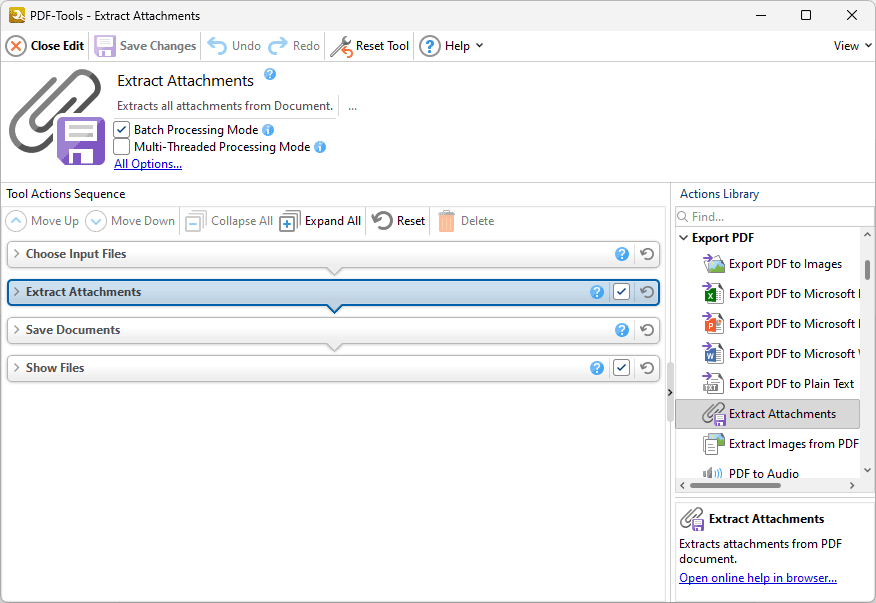
Task: Expand the Show Files step
Action: pyautogui.click(x=17, y=368)
